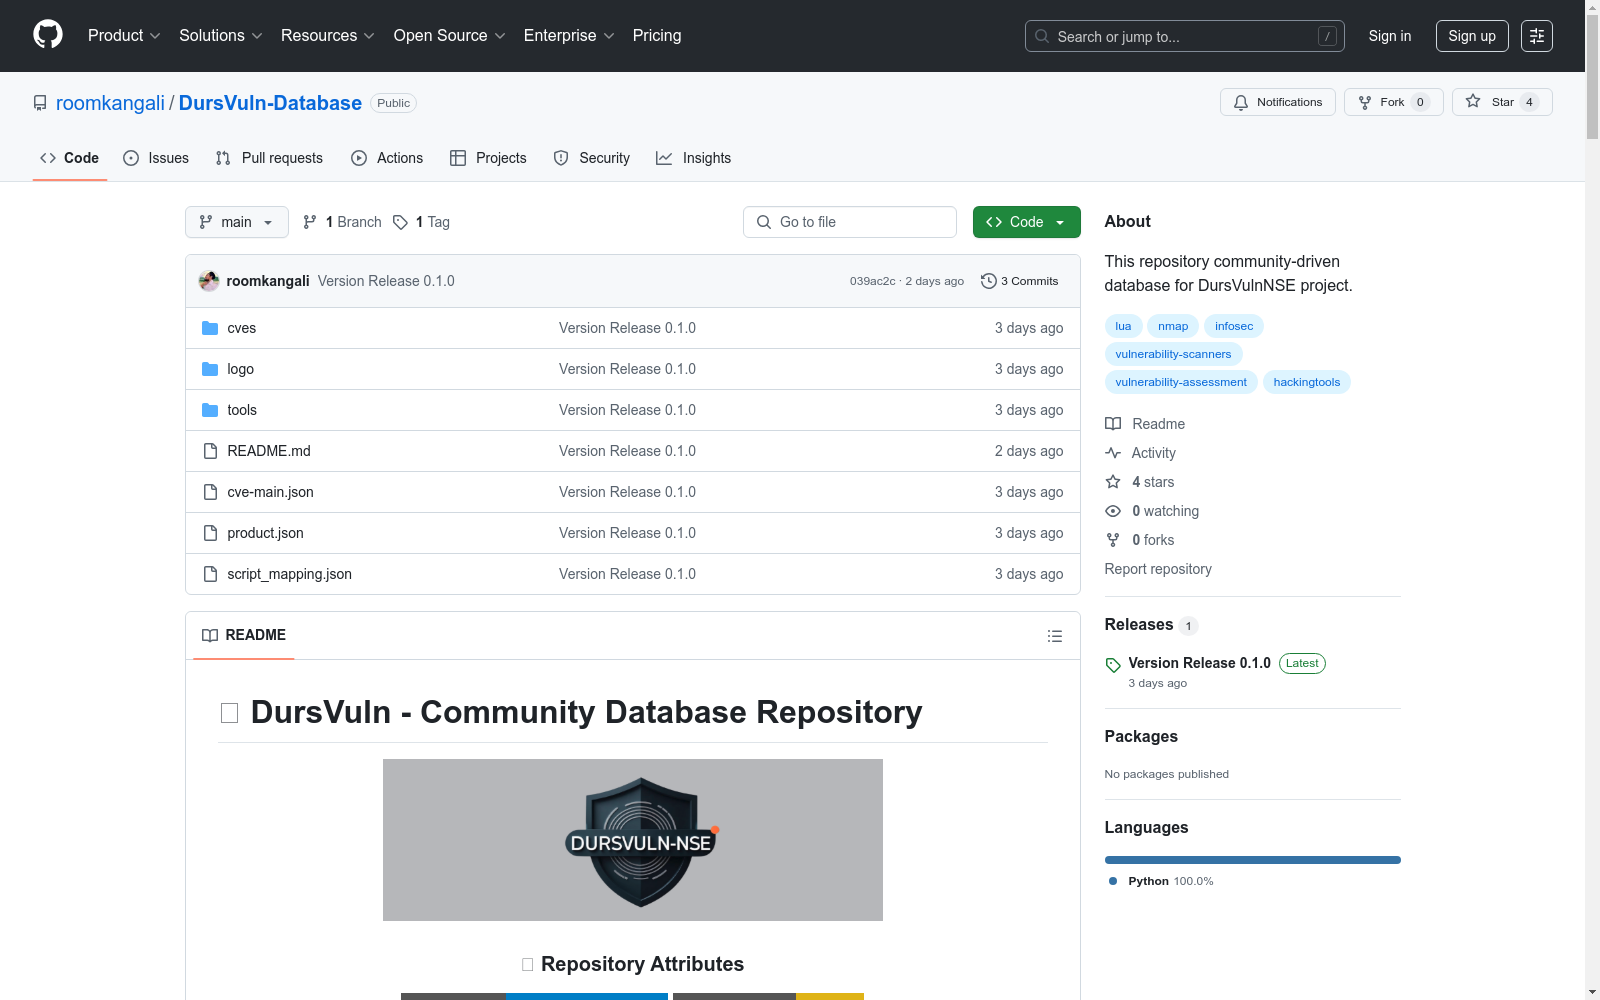Select the Code tab
This screenshot has height=1000, width=1600.
pos(70,158)
